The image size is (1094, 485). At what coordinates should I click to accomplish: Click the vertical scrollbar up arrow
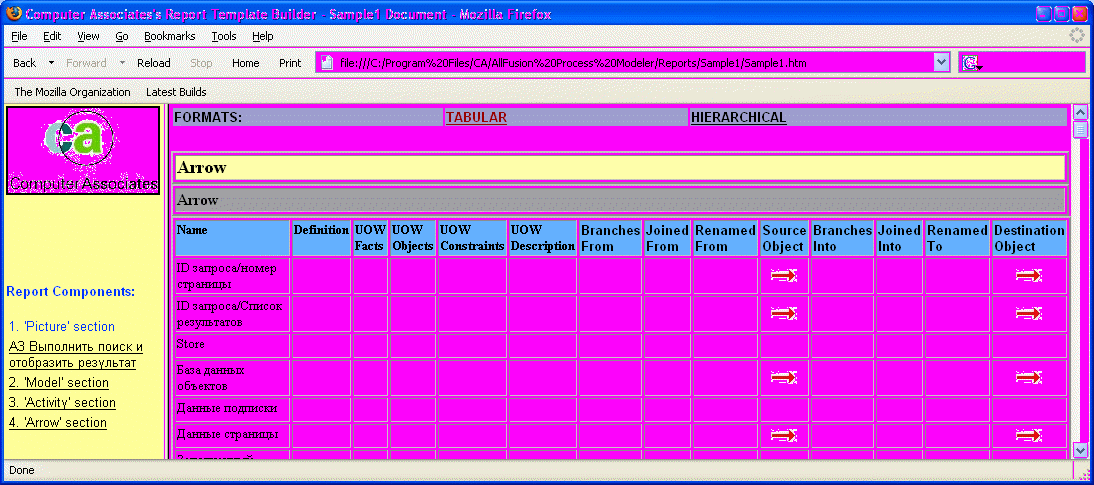[x=1080, y=112]
